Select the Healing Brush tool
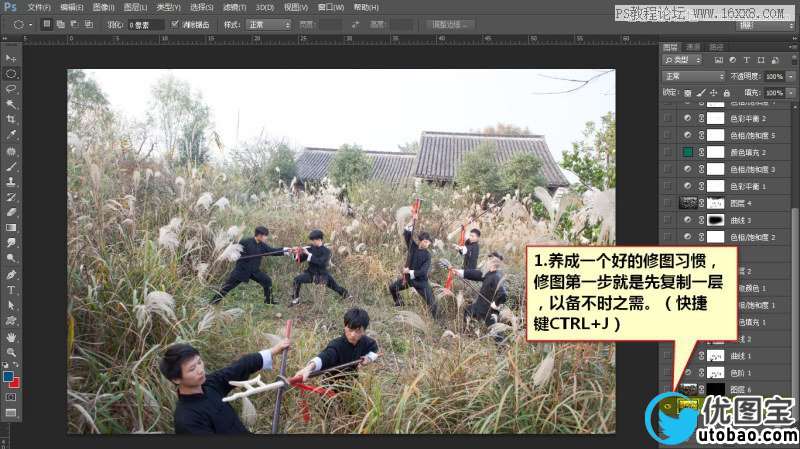 pyautogui.click(x=11, y=151)
